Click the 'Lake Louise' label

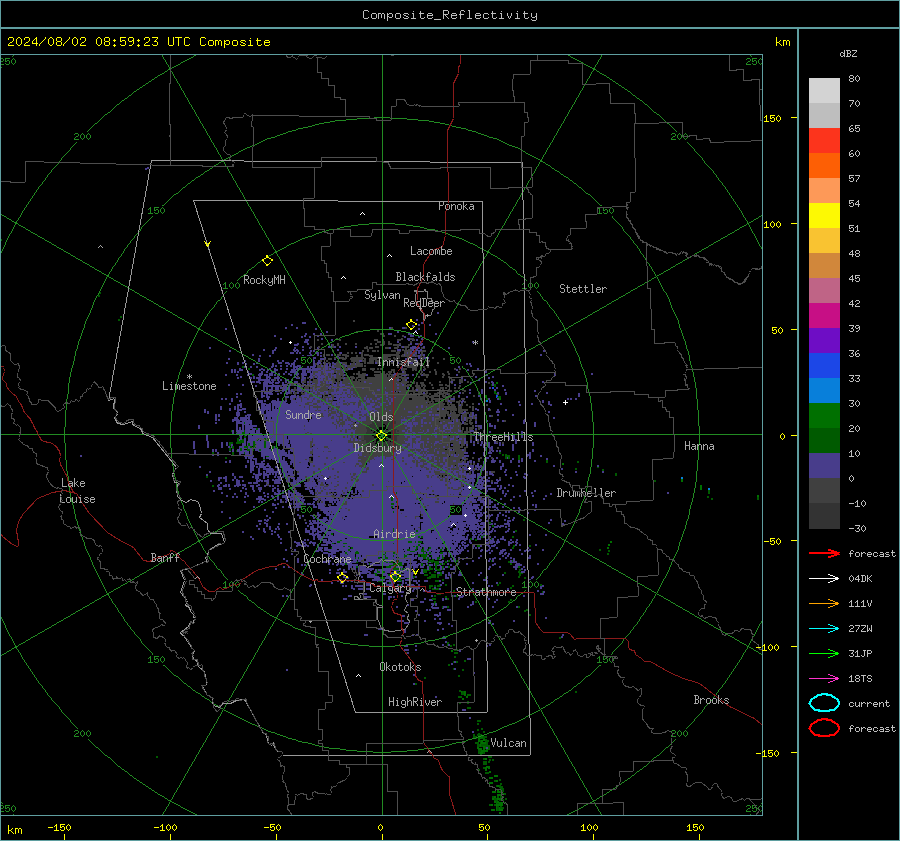coord(78,491)
